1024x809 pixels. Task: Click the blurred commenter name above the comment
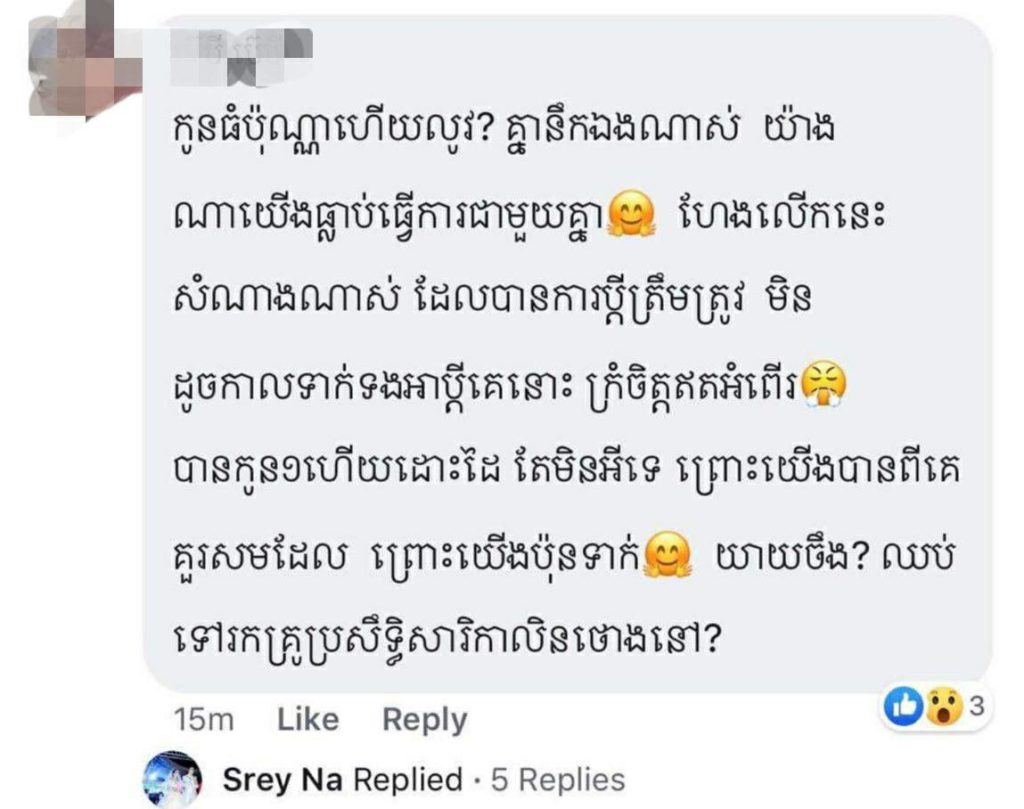pyautogui.click(x=242, y=57)
